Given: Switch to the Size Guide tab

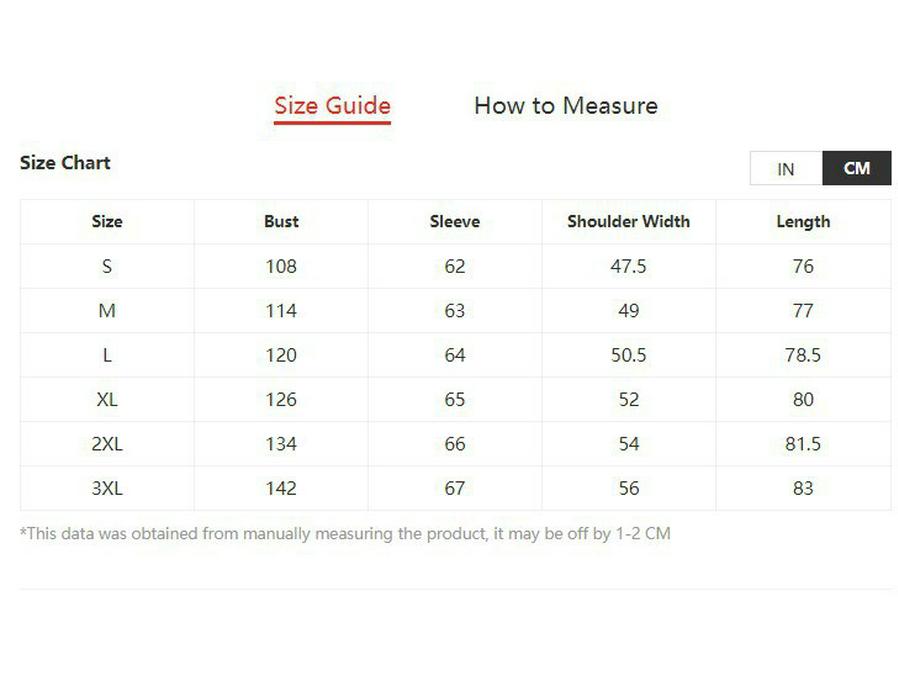Looking at the screenshot, I should [x=332, y=106].
